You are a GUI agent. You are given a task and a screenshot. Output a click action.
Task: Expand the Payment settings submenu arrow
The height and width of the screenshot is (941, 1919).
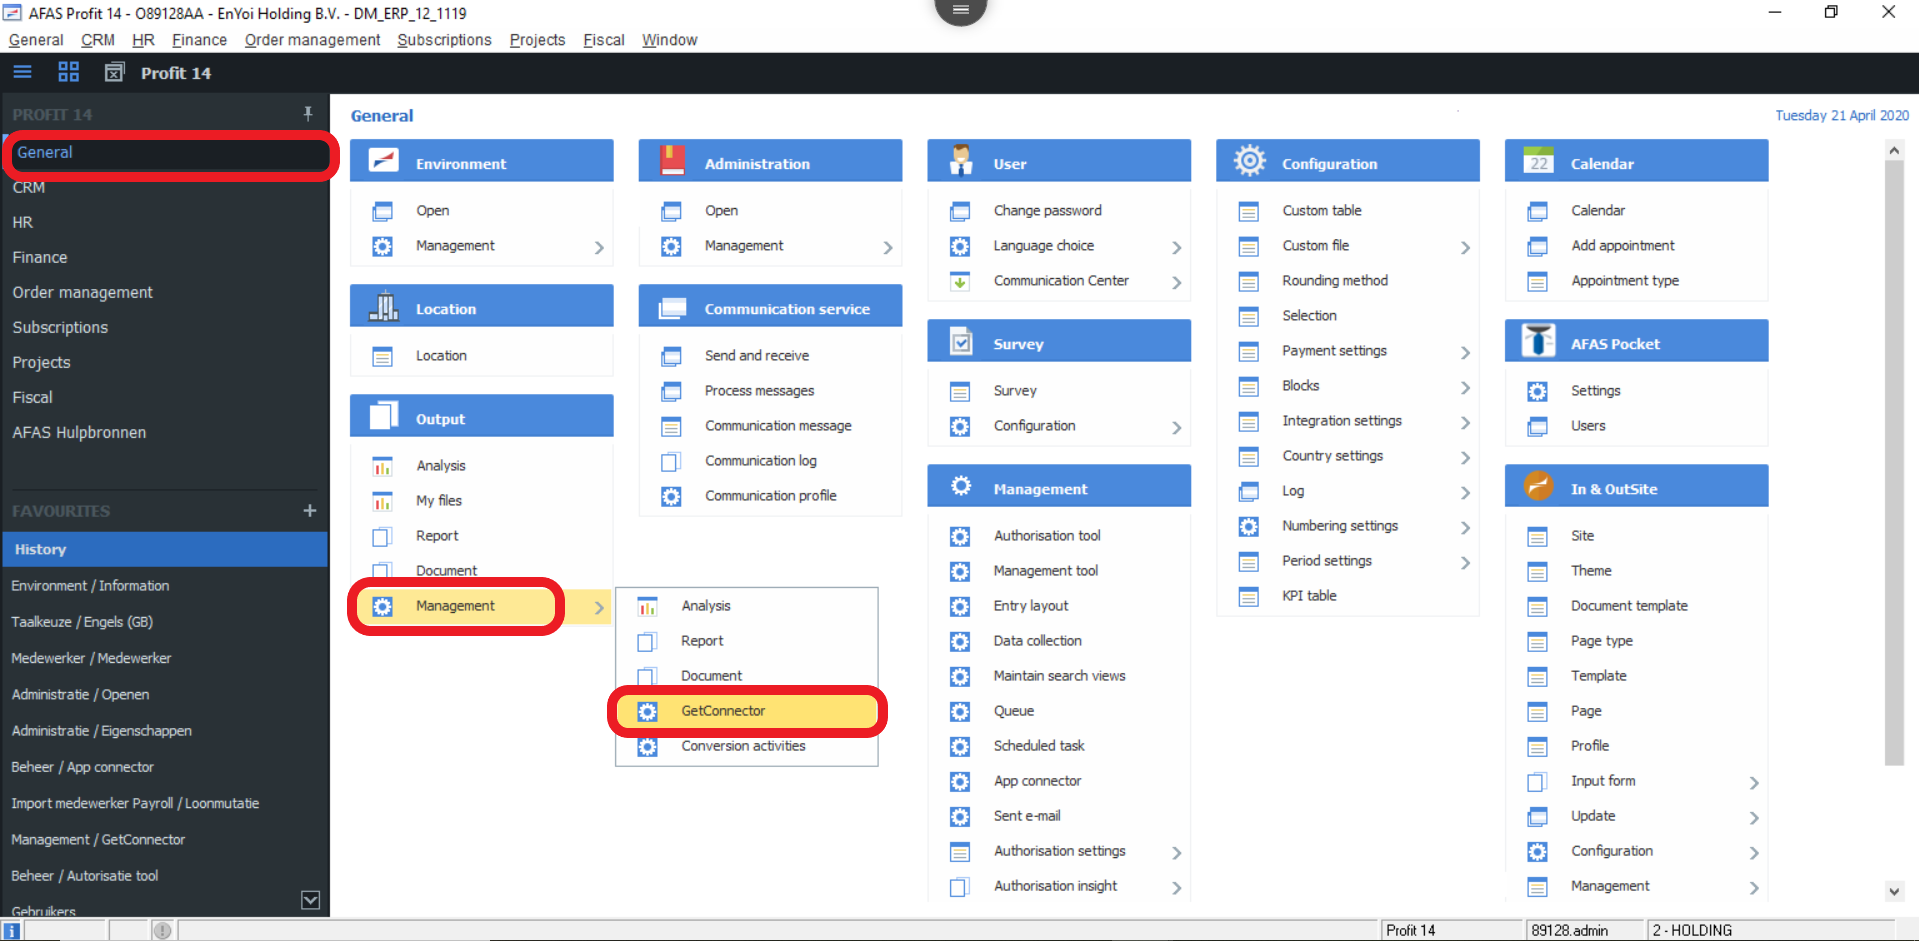point(1465,352)
